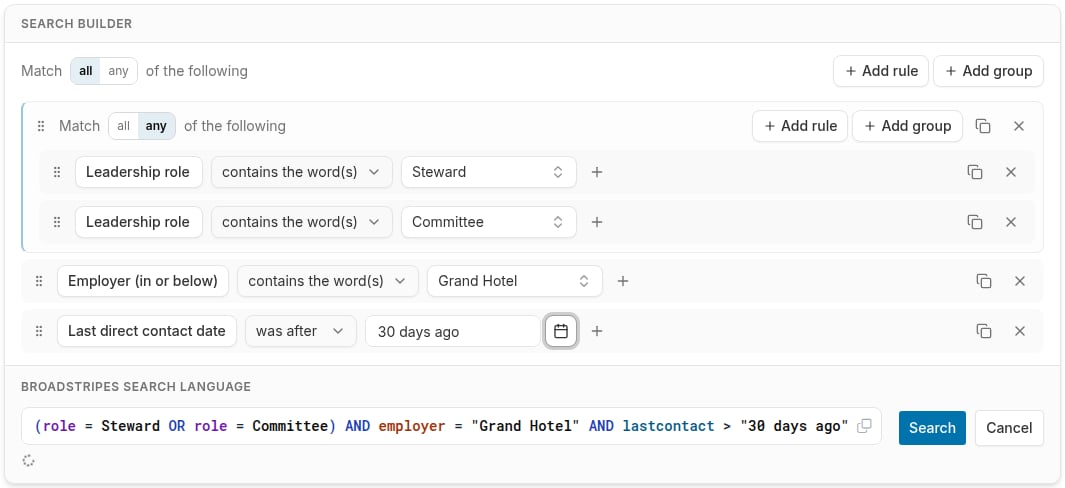Open the 'was after' operator dropdown
The width and height of the screenshot is (1065, 488).
tap(300, 331)
